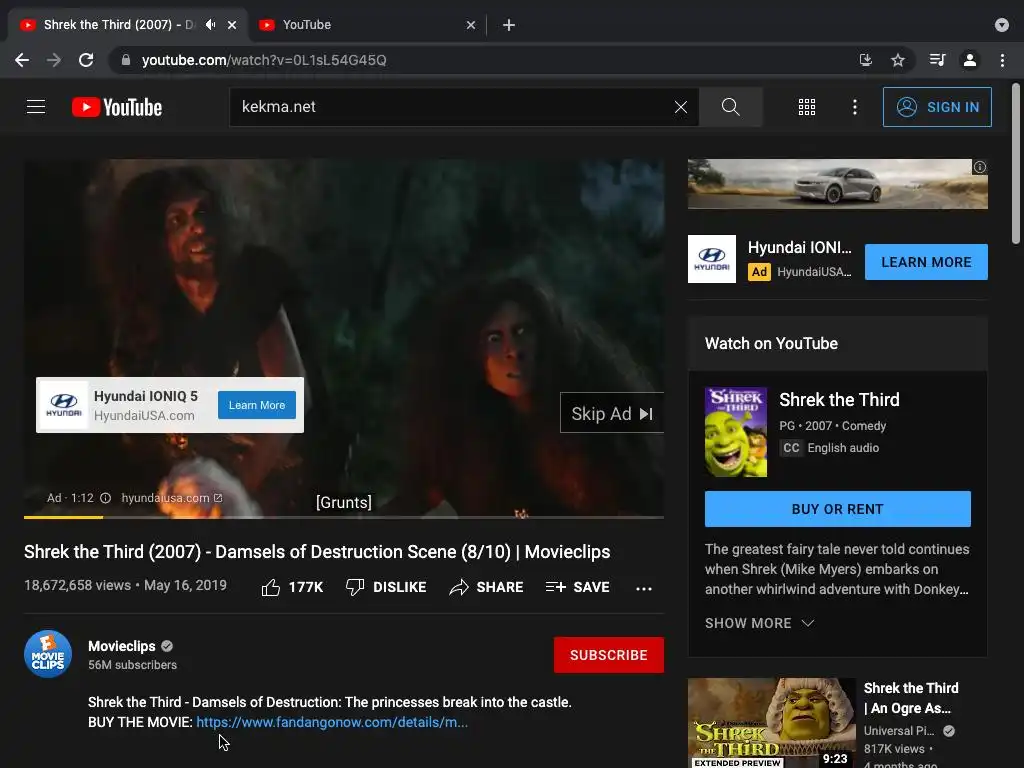Click the ad info circle next to Ad 1:12

coord(105,498)
